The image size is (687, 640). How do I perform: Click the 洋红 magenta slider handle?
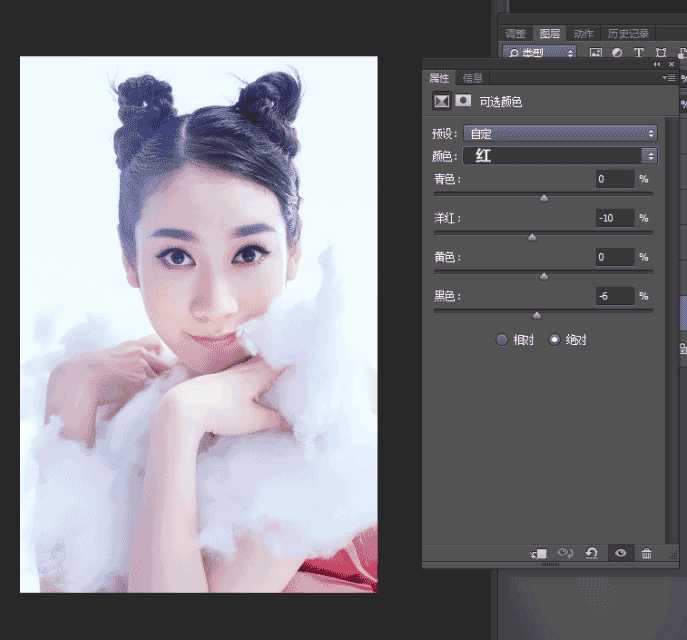[x=532, y=237]
